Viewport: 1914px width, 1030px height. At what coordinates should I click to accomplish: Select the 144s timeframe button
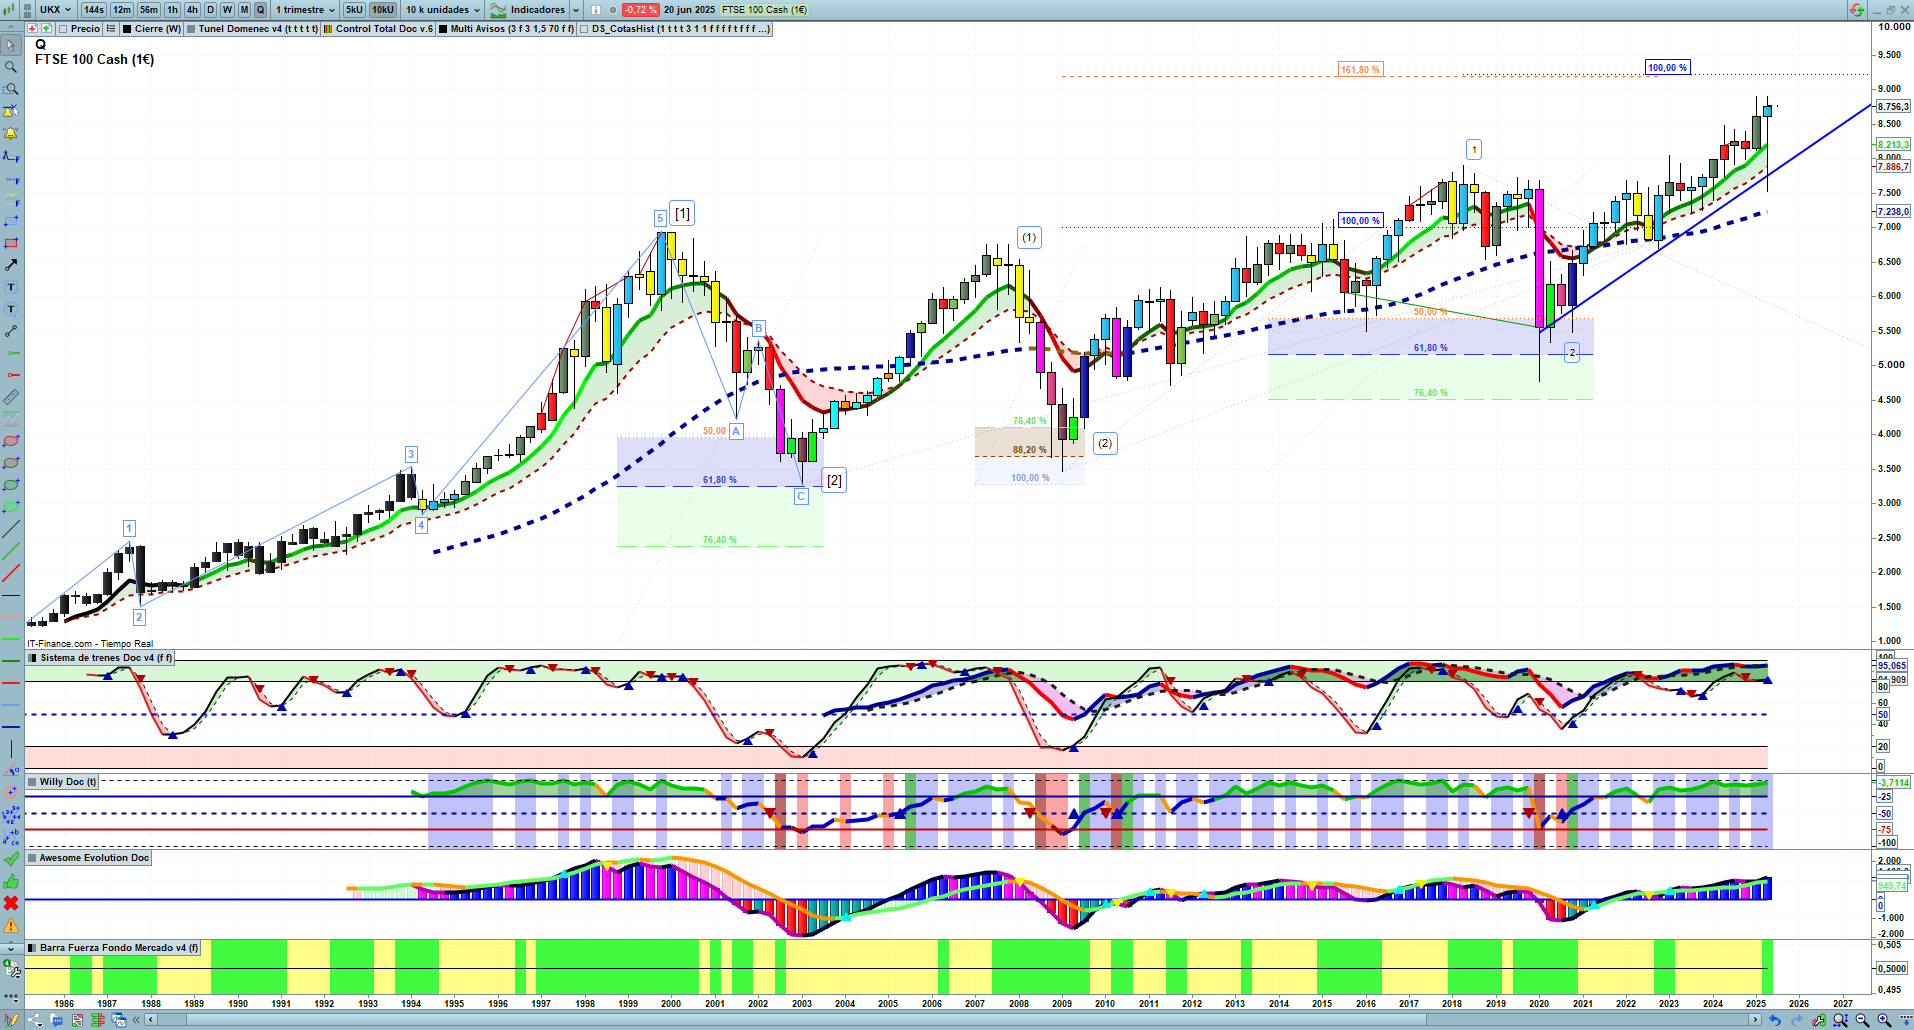(94, 10)
